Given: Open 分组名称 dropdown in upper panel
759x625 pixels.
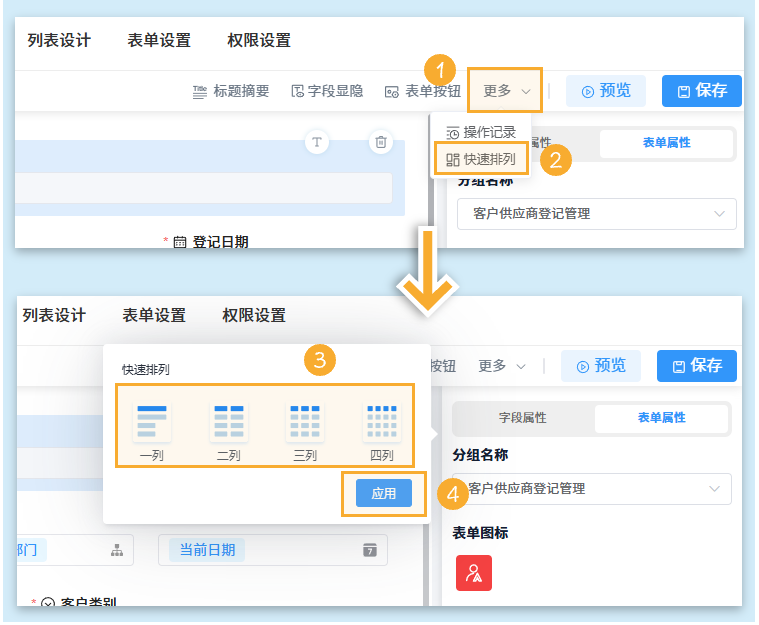Looking at the screenshot, I should coord(597,213).
